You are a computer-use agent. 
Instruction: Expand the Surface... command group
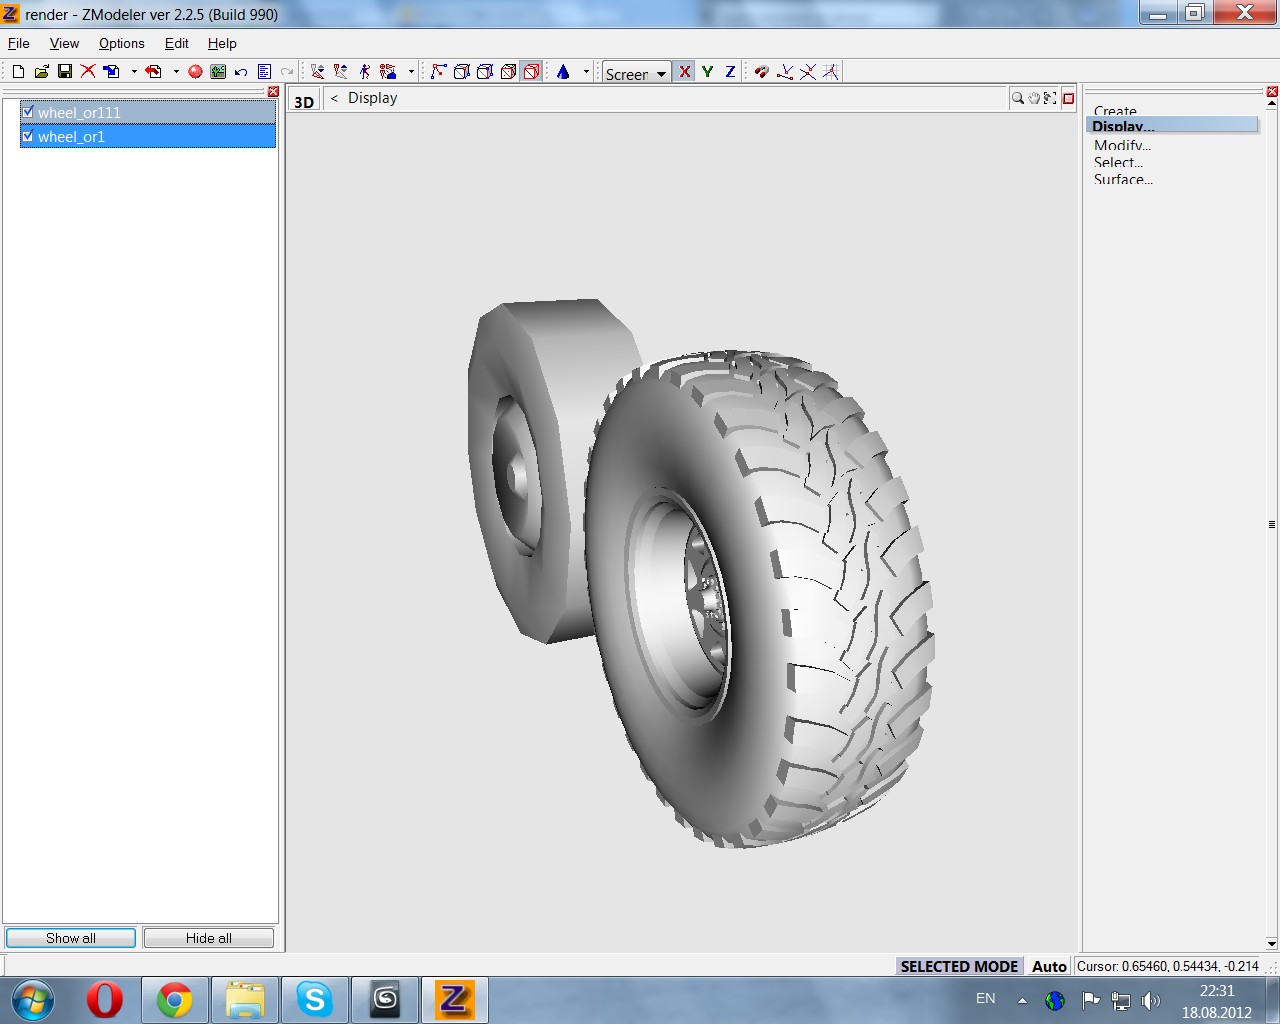1122,179
